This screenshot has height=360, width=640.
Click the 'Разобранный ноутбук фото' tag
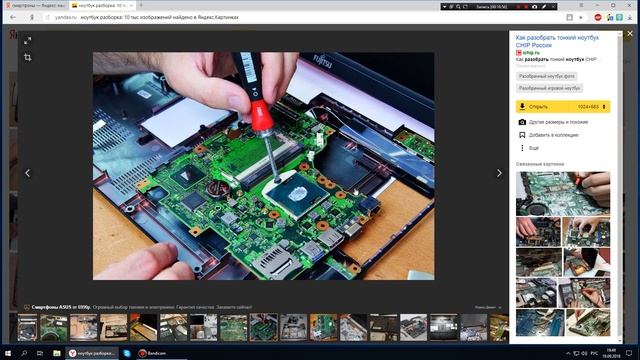coord(547,76)
